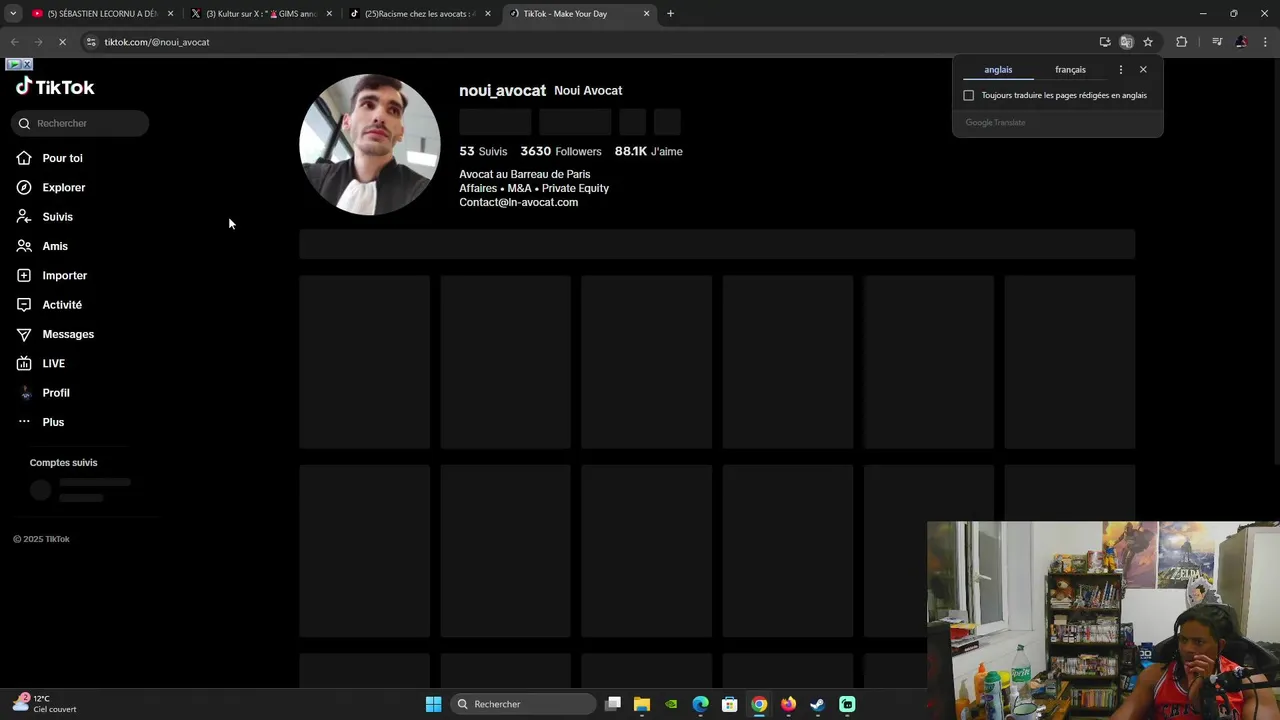This screenshot has height=720, width=1280.
Task: Open Firefox from taskbar
Action: point(788,704)
